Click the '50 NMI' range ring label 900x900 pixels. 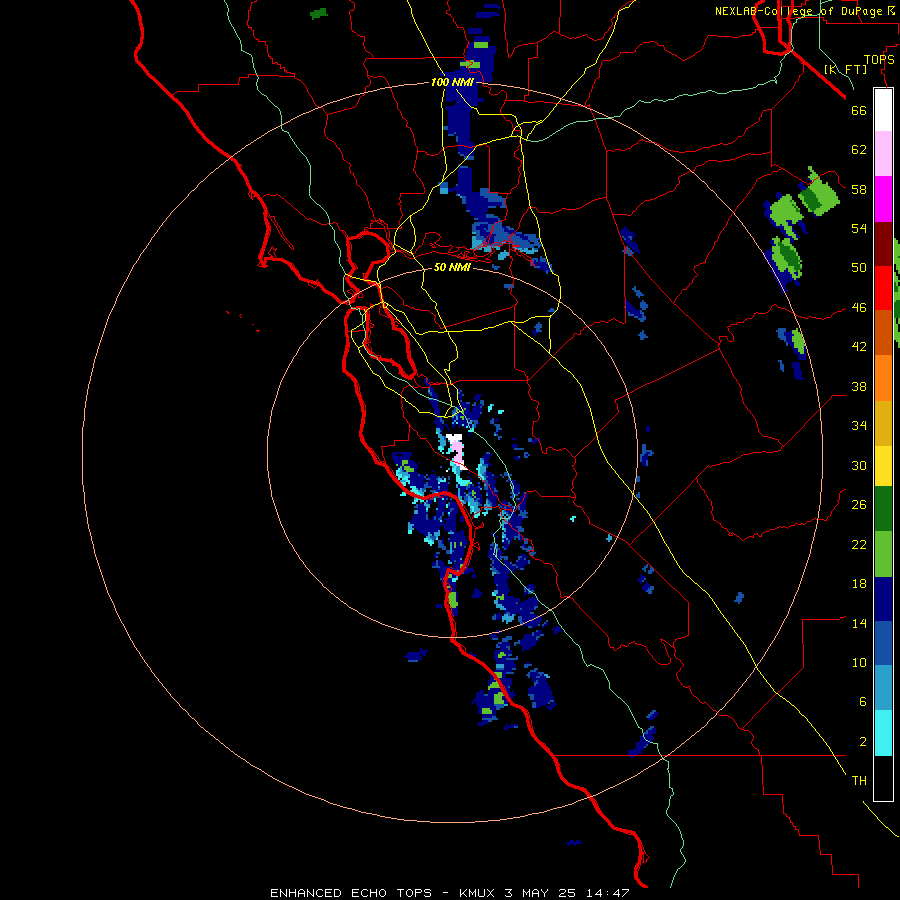tap(452, 267)
